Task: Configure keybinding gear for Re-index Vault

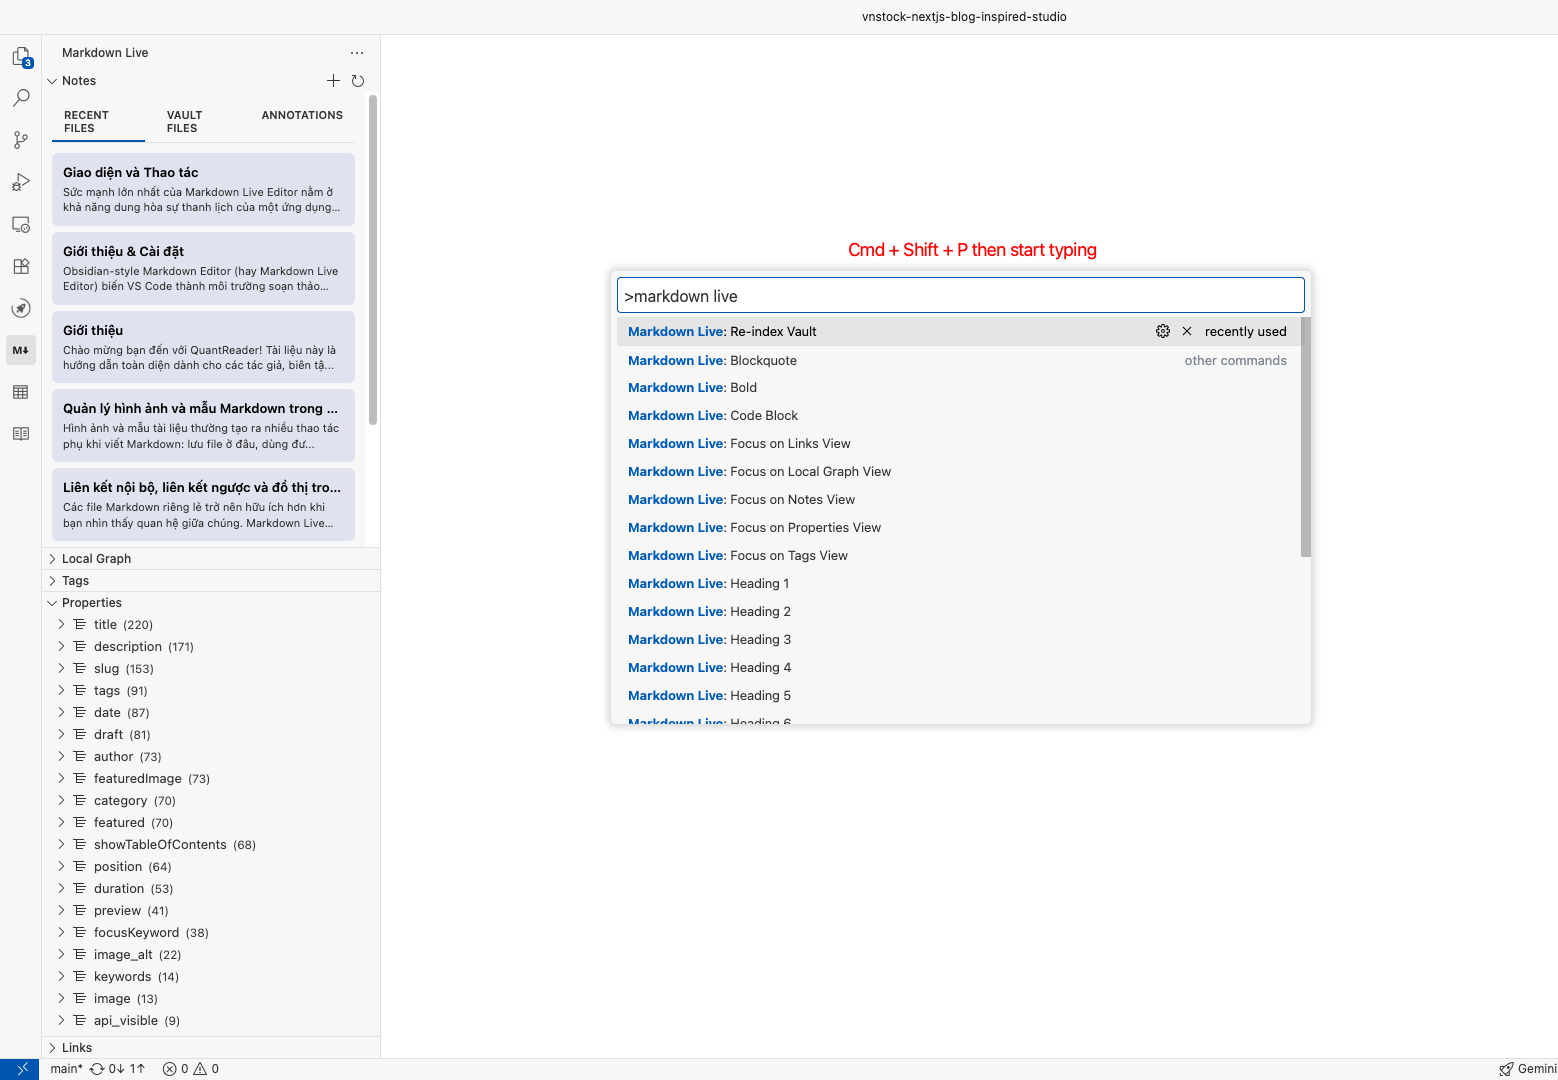Action: pyautogui.click(x=1163, y=331)
